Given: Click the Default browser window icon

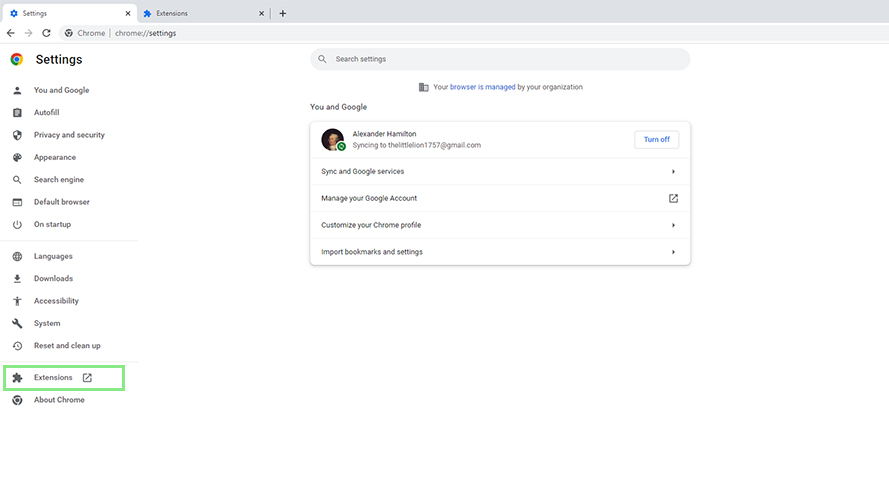Looking at the screenshot, I should (17, 202).
